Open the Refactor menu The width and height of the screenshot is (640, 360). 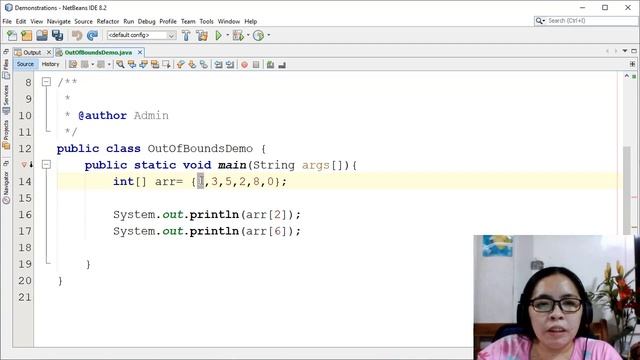[108, 21]
